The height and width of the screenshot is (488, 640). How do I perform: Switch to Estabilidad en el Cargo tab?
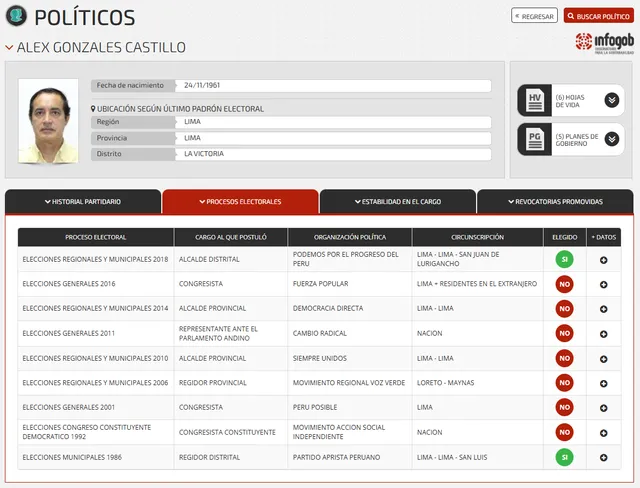[398, 202]
